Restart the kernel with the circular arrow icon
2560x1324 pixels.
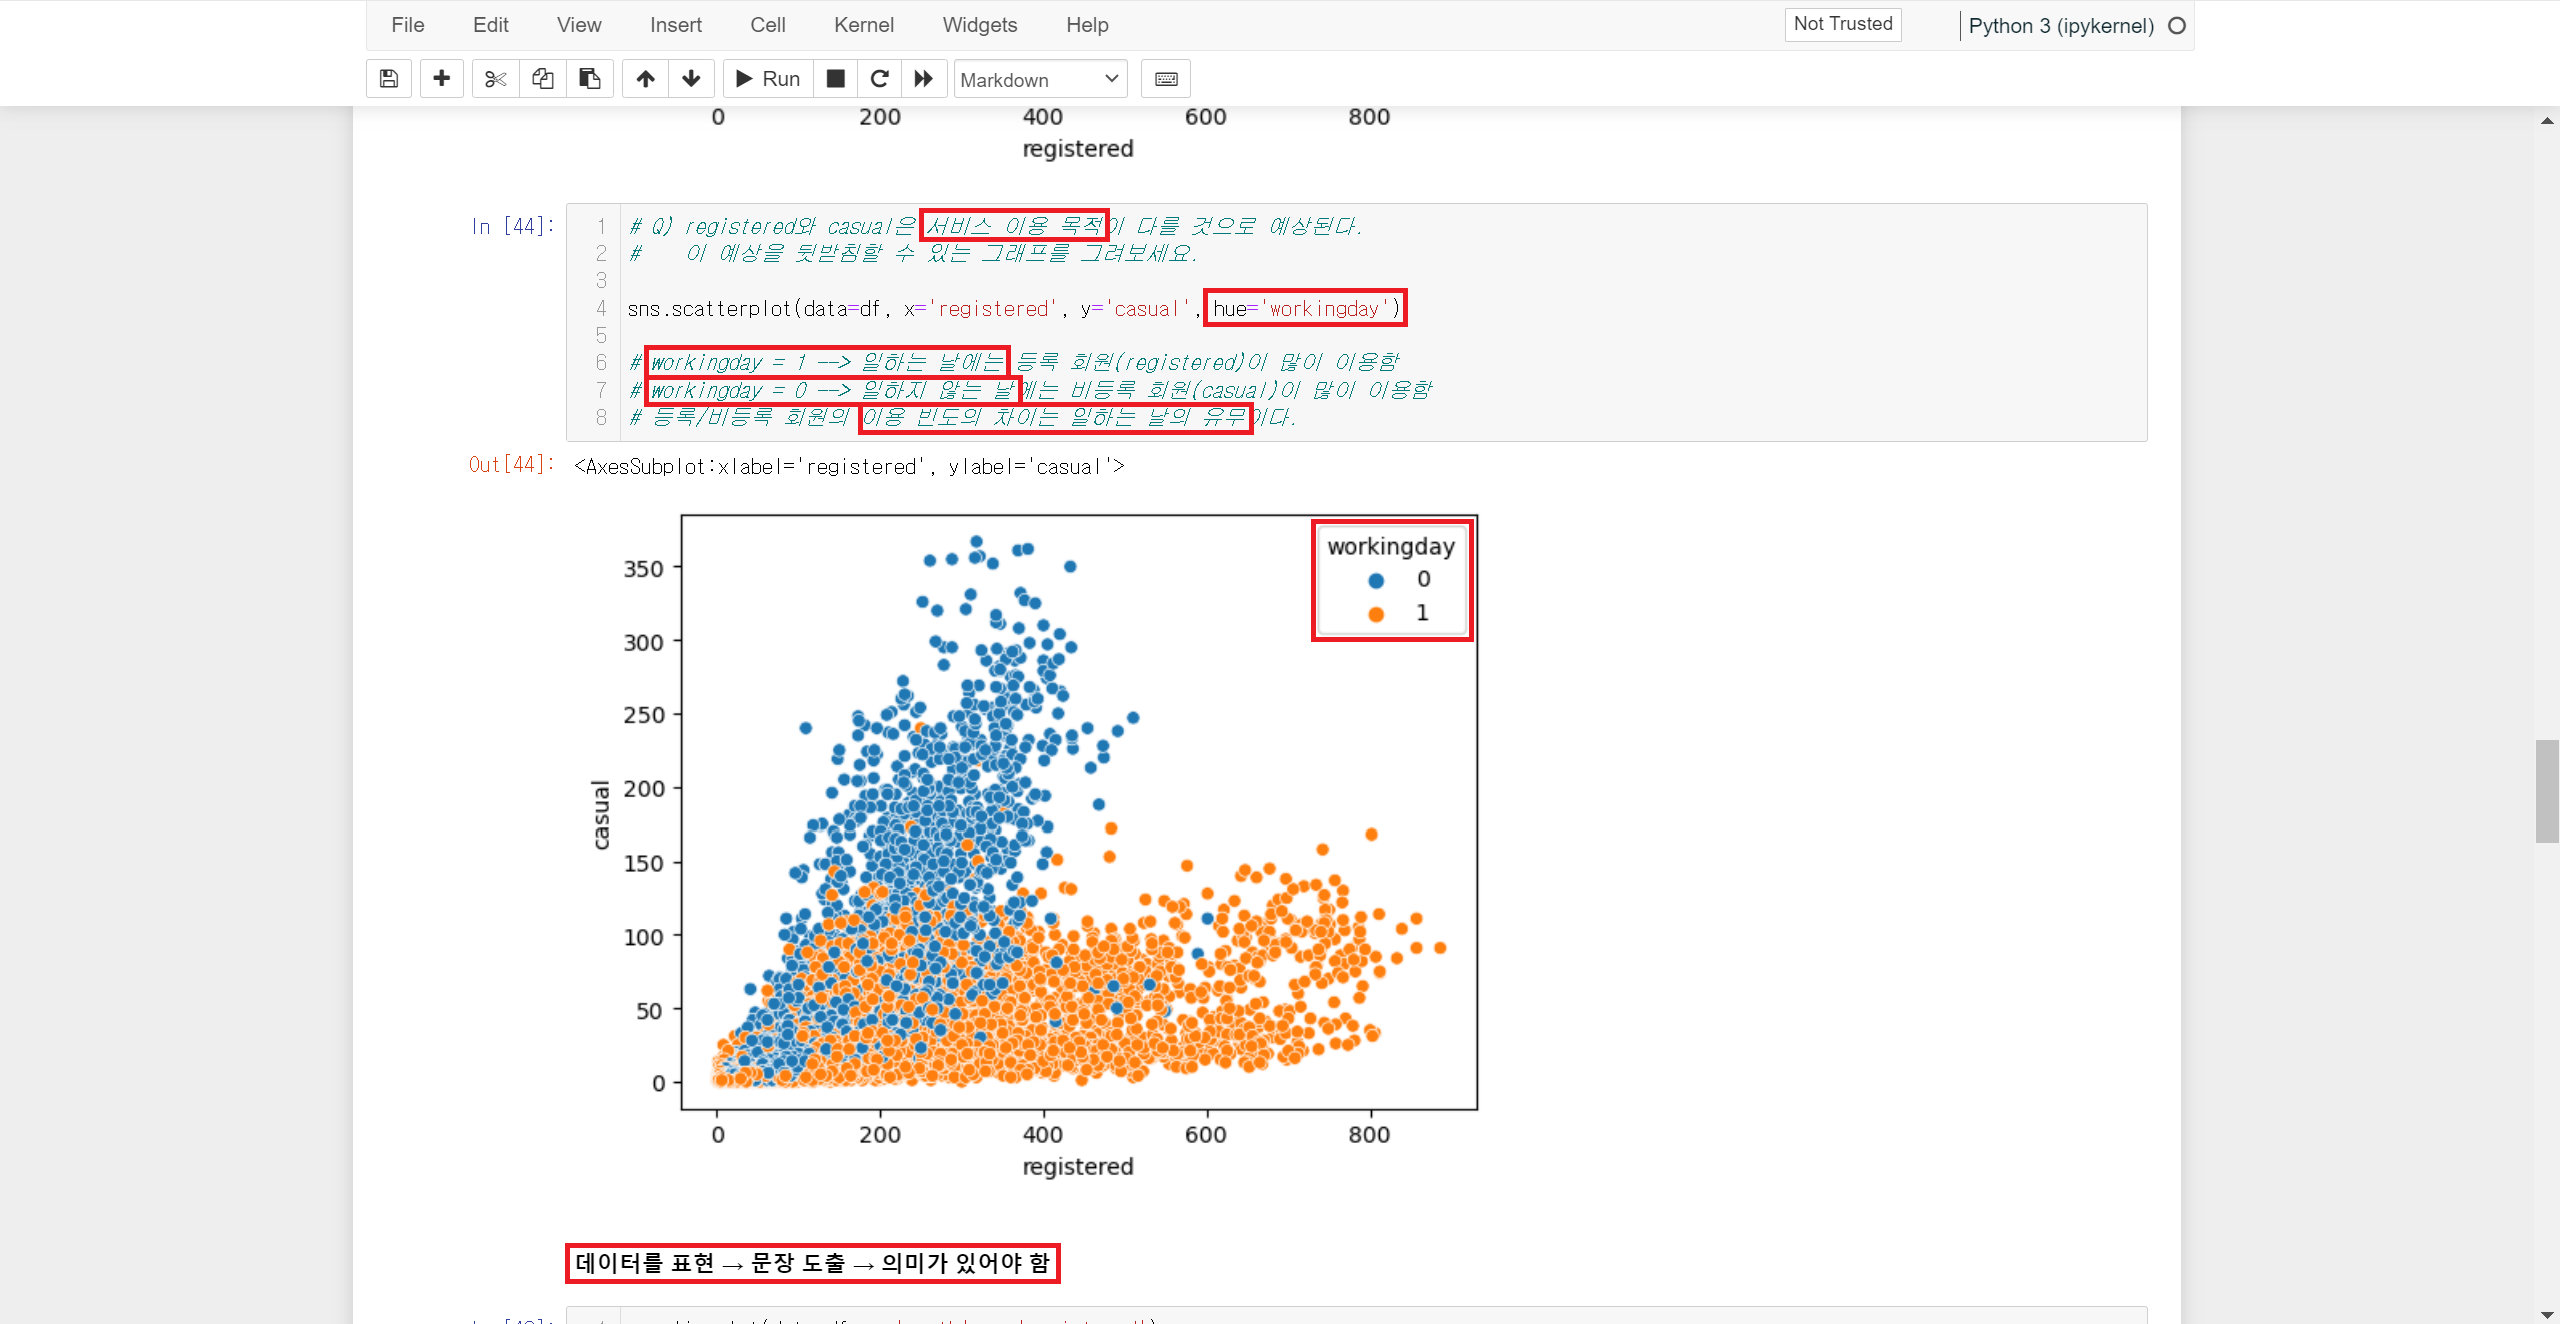click(x=880, y=79)
